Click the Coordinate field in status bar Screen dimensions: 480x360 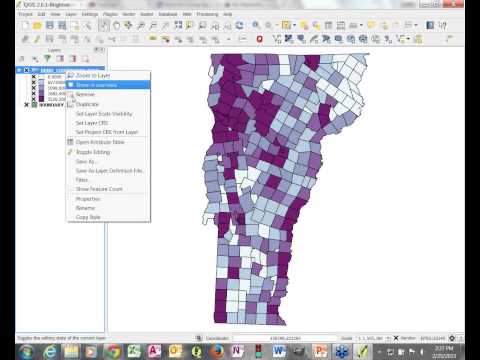tap(285, 338)
